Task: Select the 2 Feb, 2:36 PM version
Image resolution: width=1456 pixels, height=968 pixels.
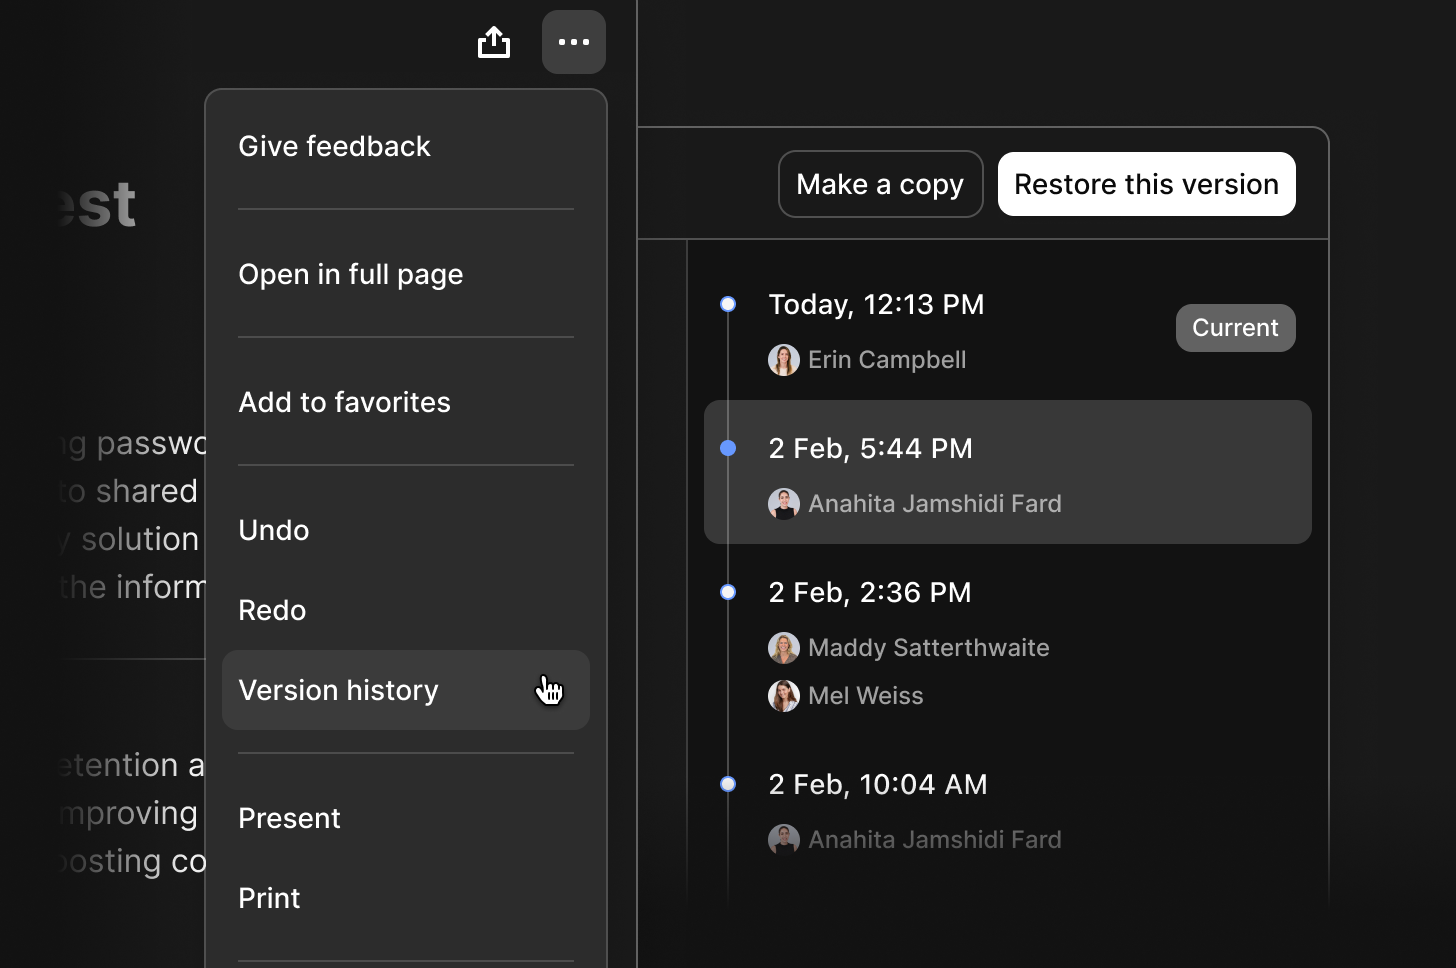Action: tap(1008, 640)
